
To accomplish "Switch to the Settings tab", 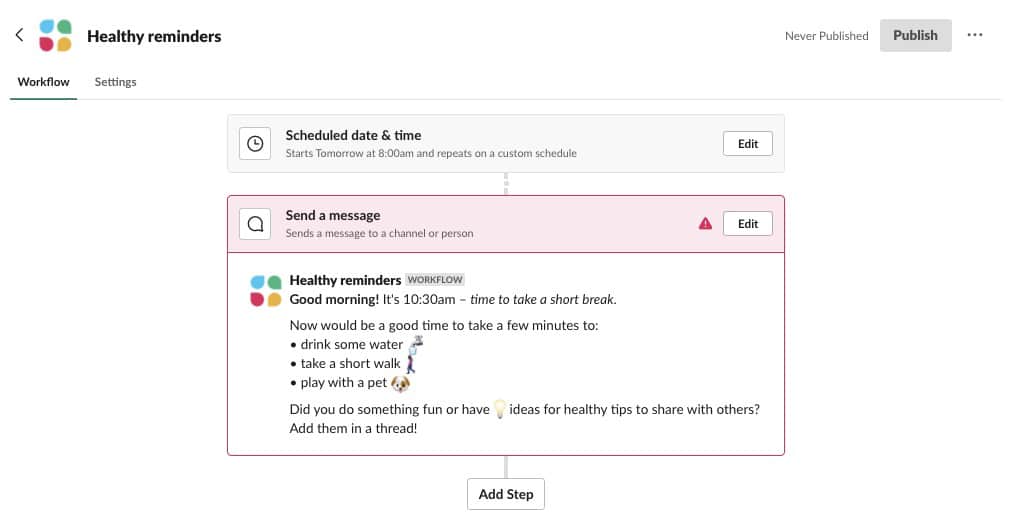I will click(x=115, y=82).
